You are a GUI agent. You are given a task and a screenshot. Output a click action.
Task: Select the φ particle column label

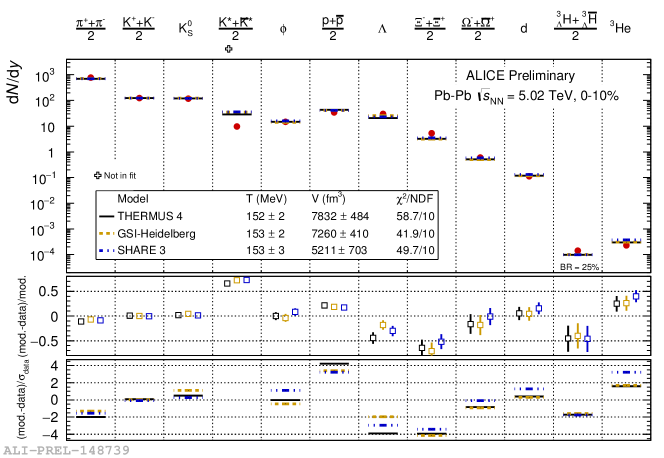(x=283, y=29)
